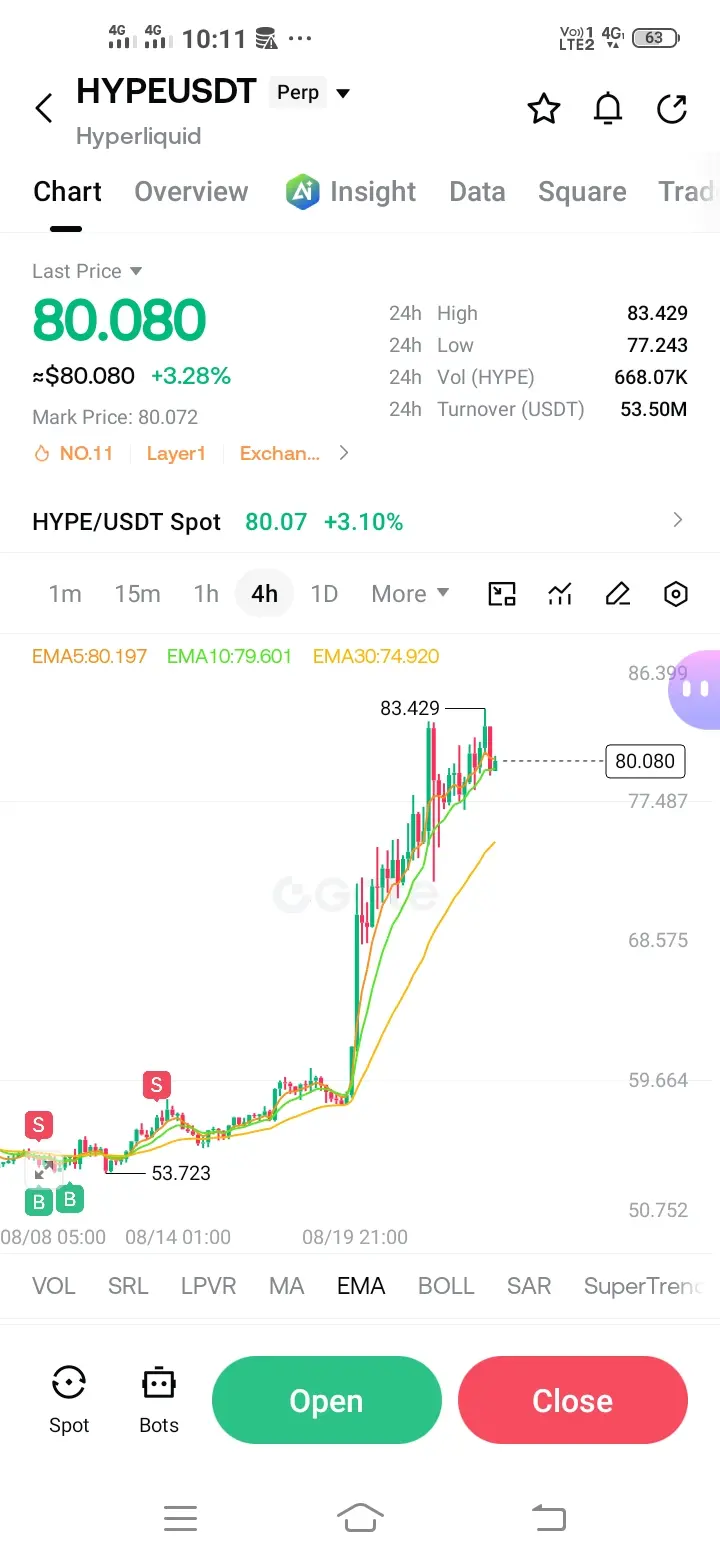Switch to the Square tab
The height and width of the screenshot is (1560, 720).
click(582, 192)
